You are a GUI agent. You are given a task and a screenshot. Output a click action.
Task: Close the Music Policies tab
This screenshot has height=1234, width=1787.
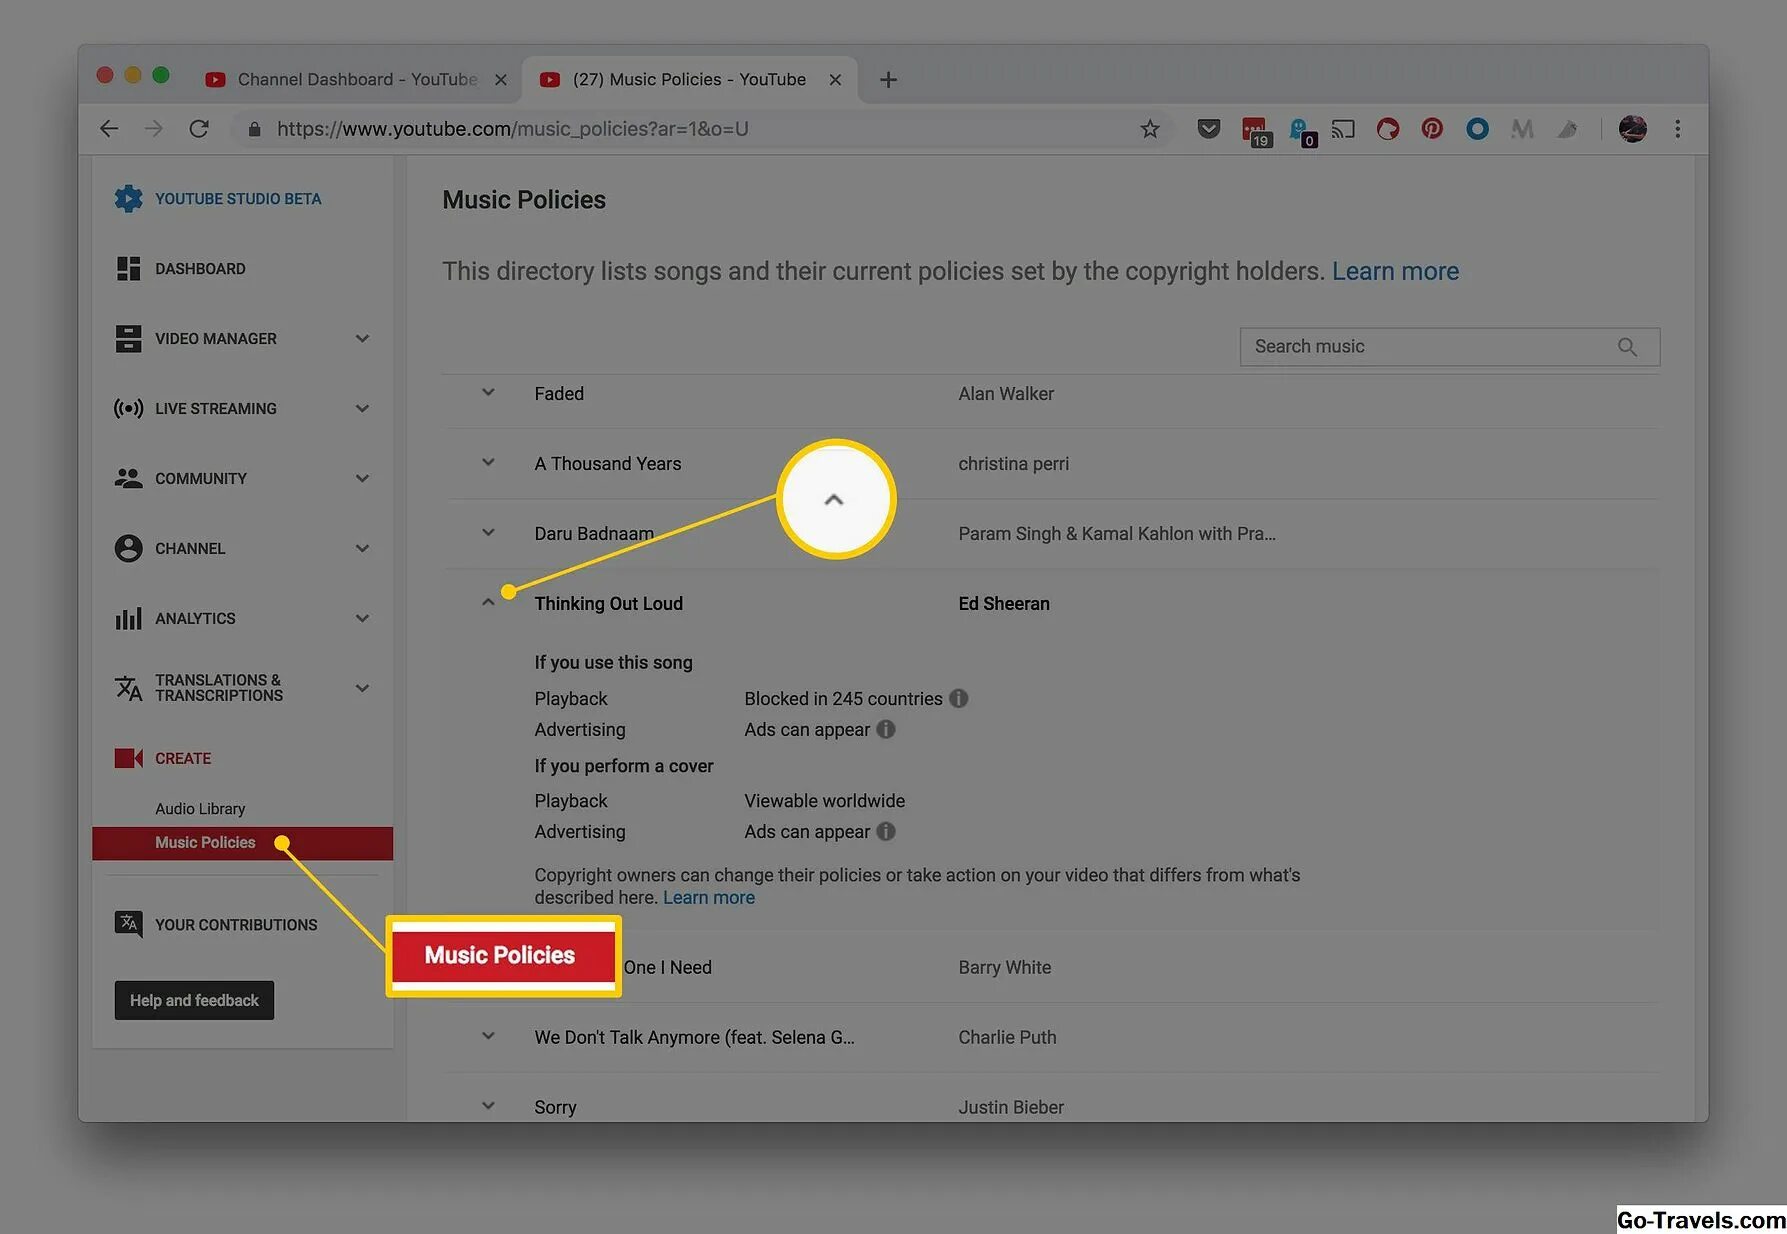(835, 79)
